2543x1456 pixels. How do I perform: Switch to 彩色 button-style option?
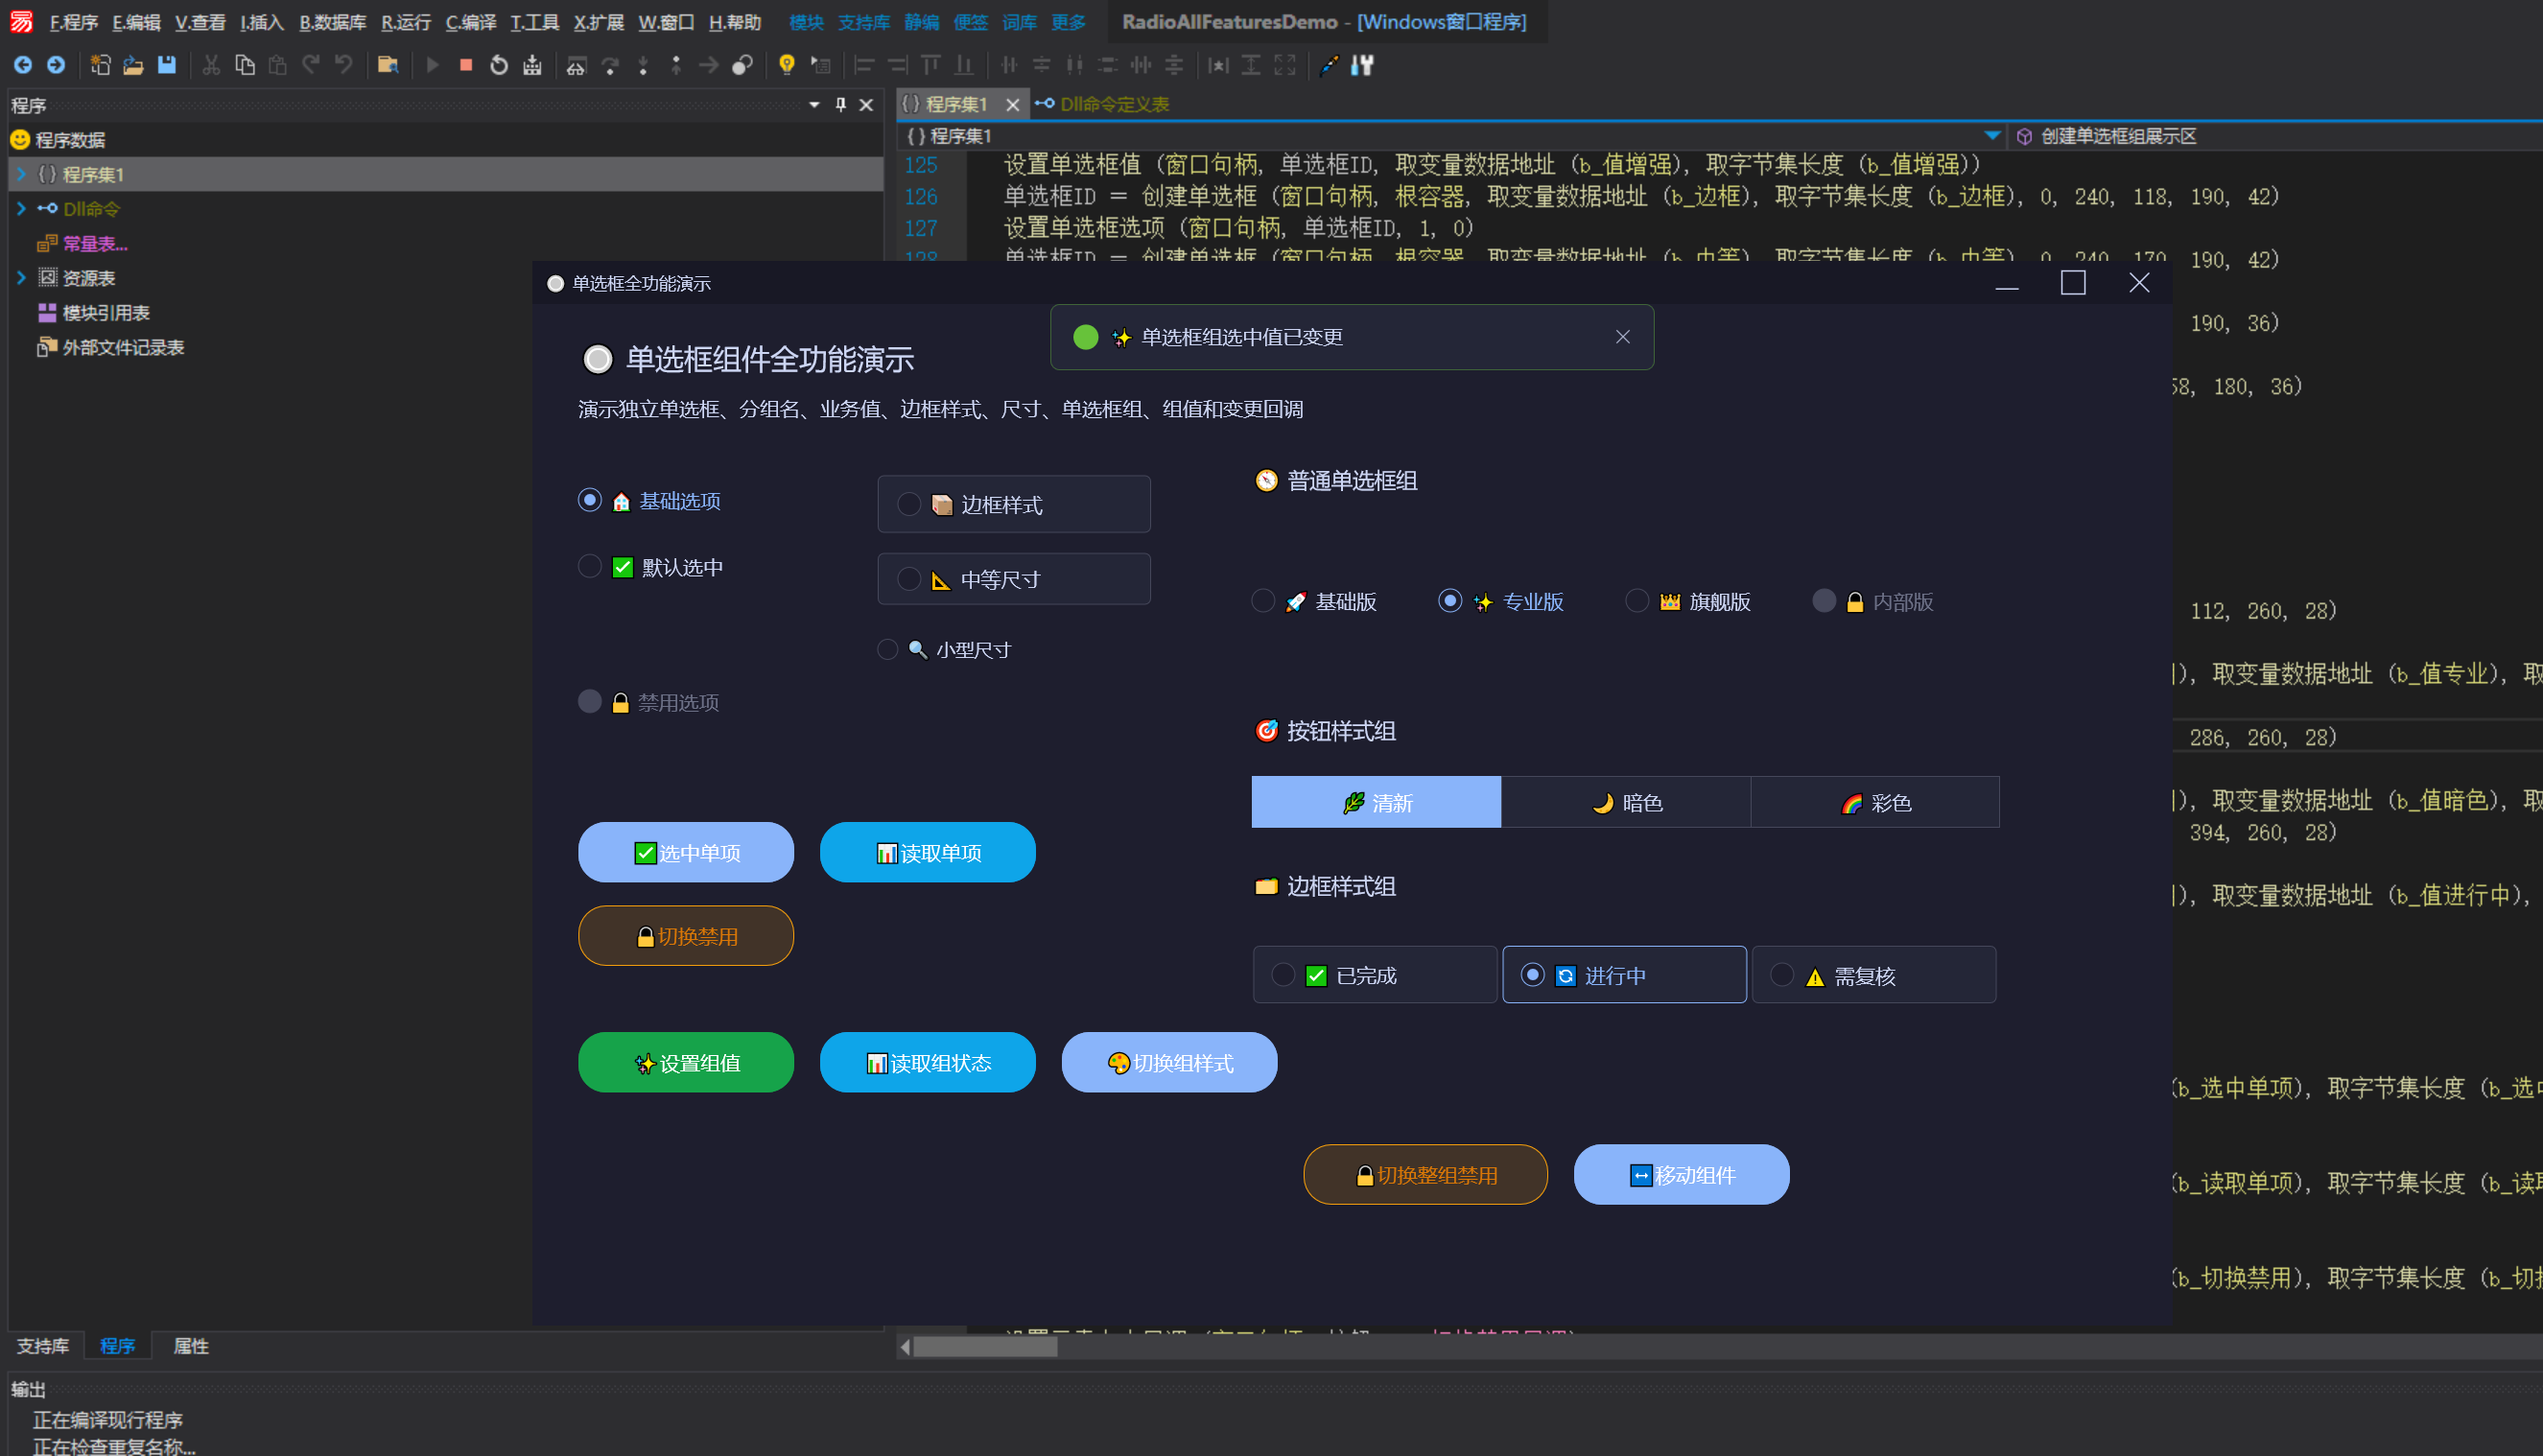tap(1875, 802)
